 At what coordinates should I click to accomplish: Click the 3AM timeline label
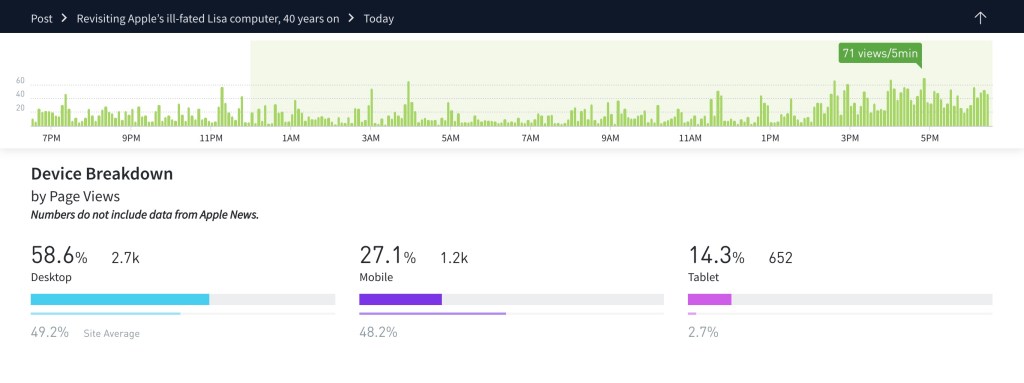[370, 139]
